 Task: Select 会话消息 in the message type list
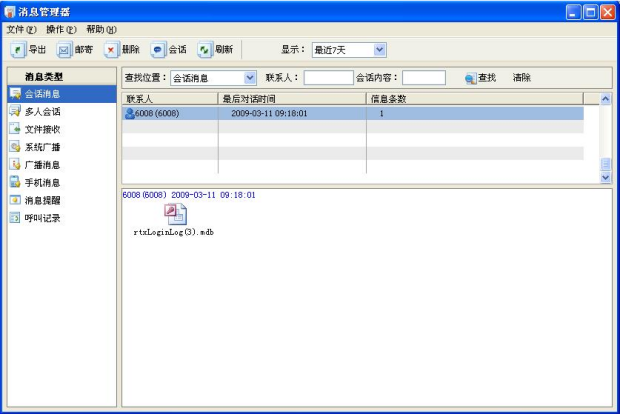click(x=62, y=94)
